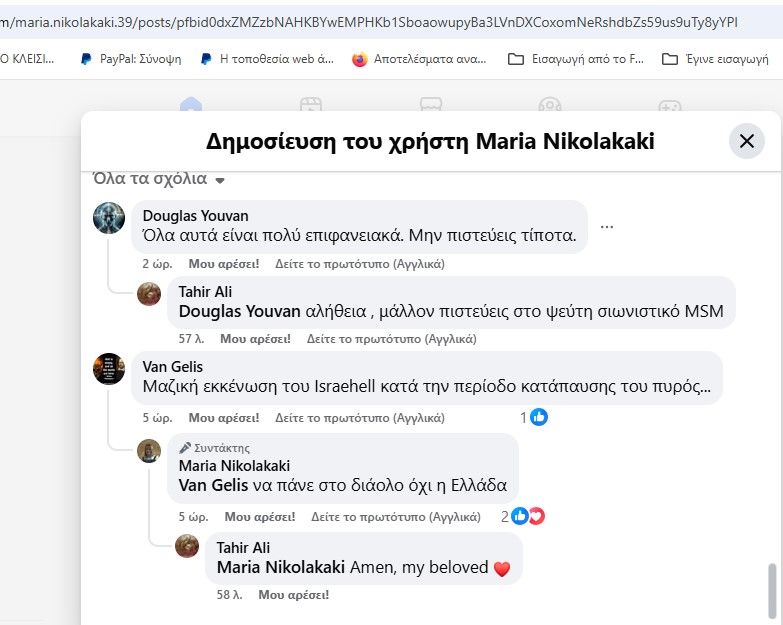View like and heart reactions on Maria's reply
Image resolution: width=783 pixels, height=625 pixels.
(523, 516)
